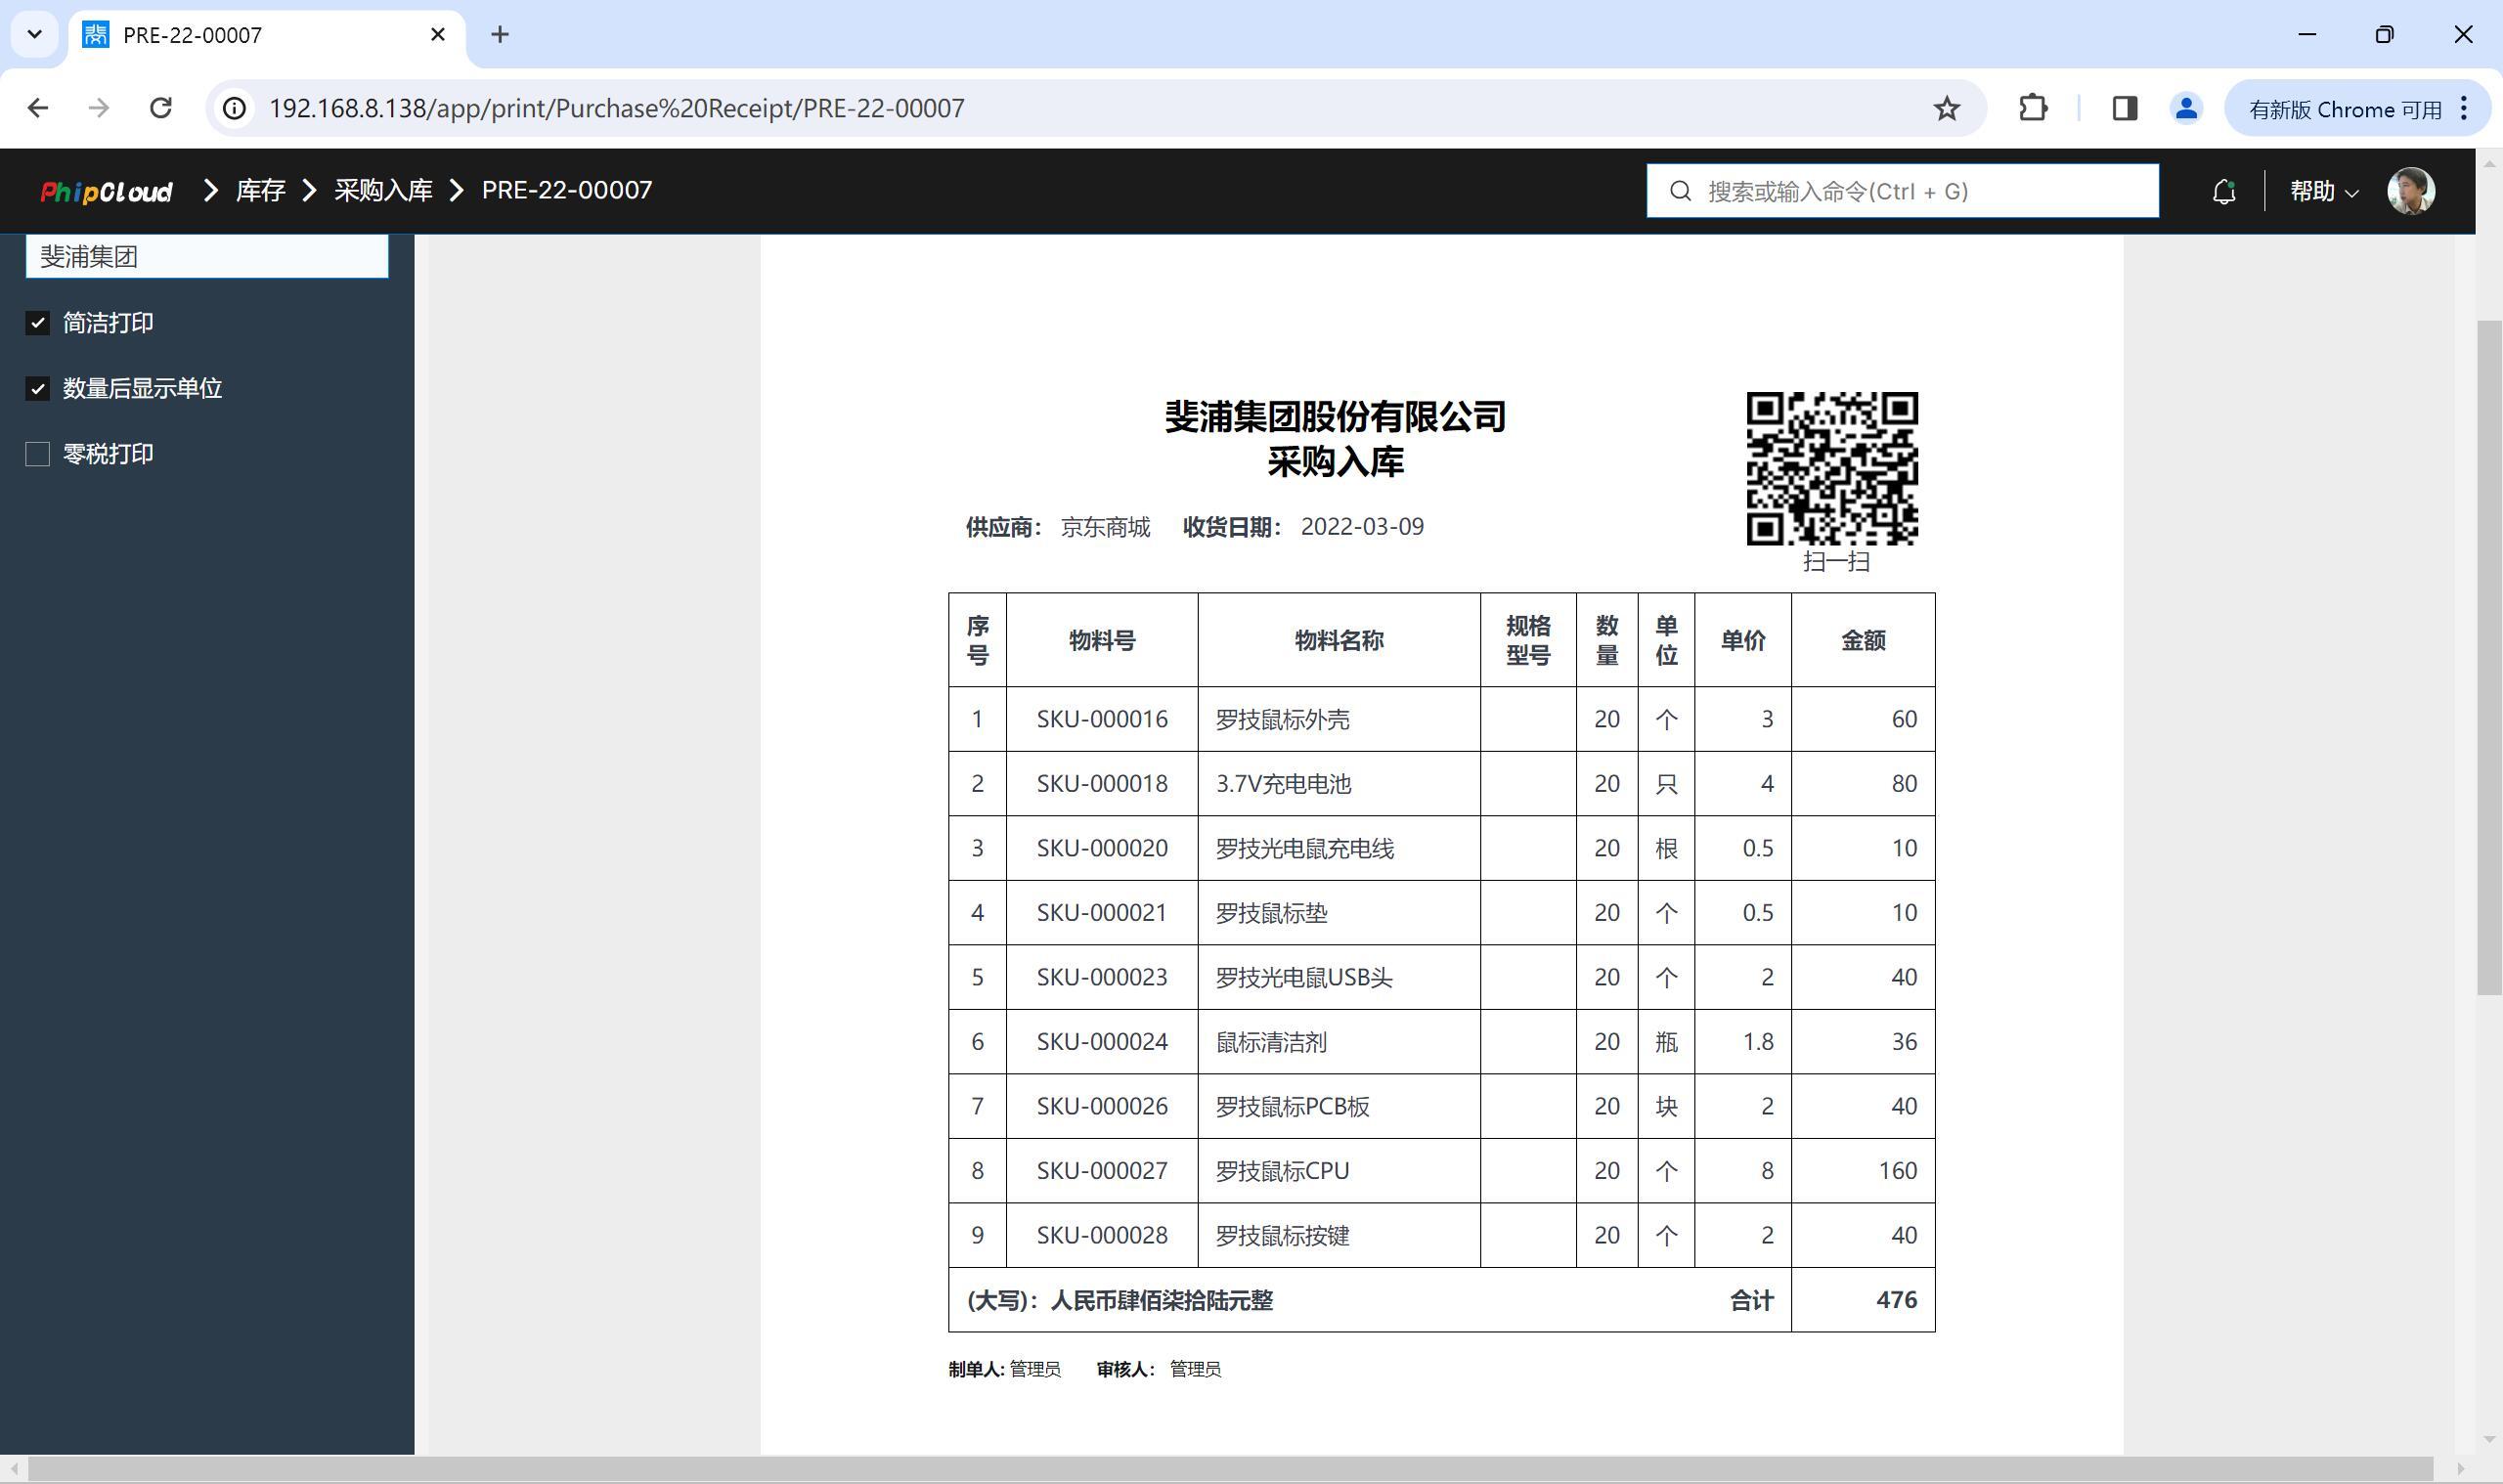Click 罗技光电鼠充电线 item name
Viewport: 2503px width, 1484px height.
coord(1304,848)
